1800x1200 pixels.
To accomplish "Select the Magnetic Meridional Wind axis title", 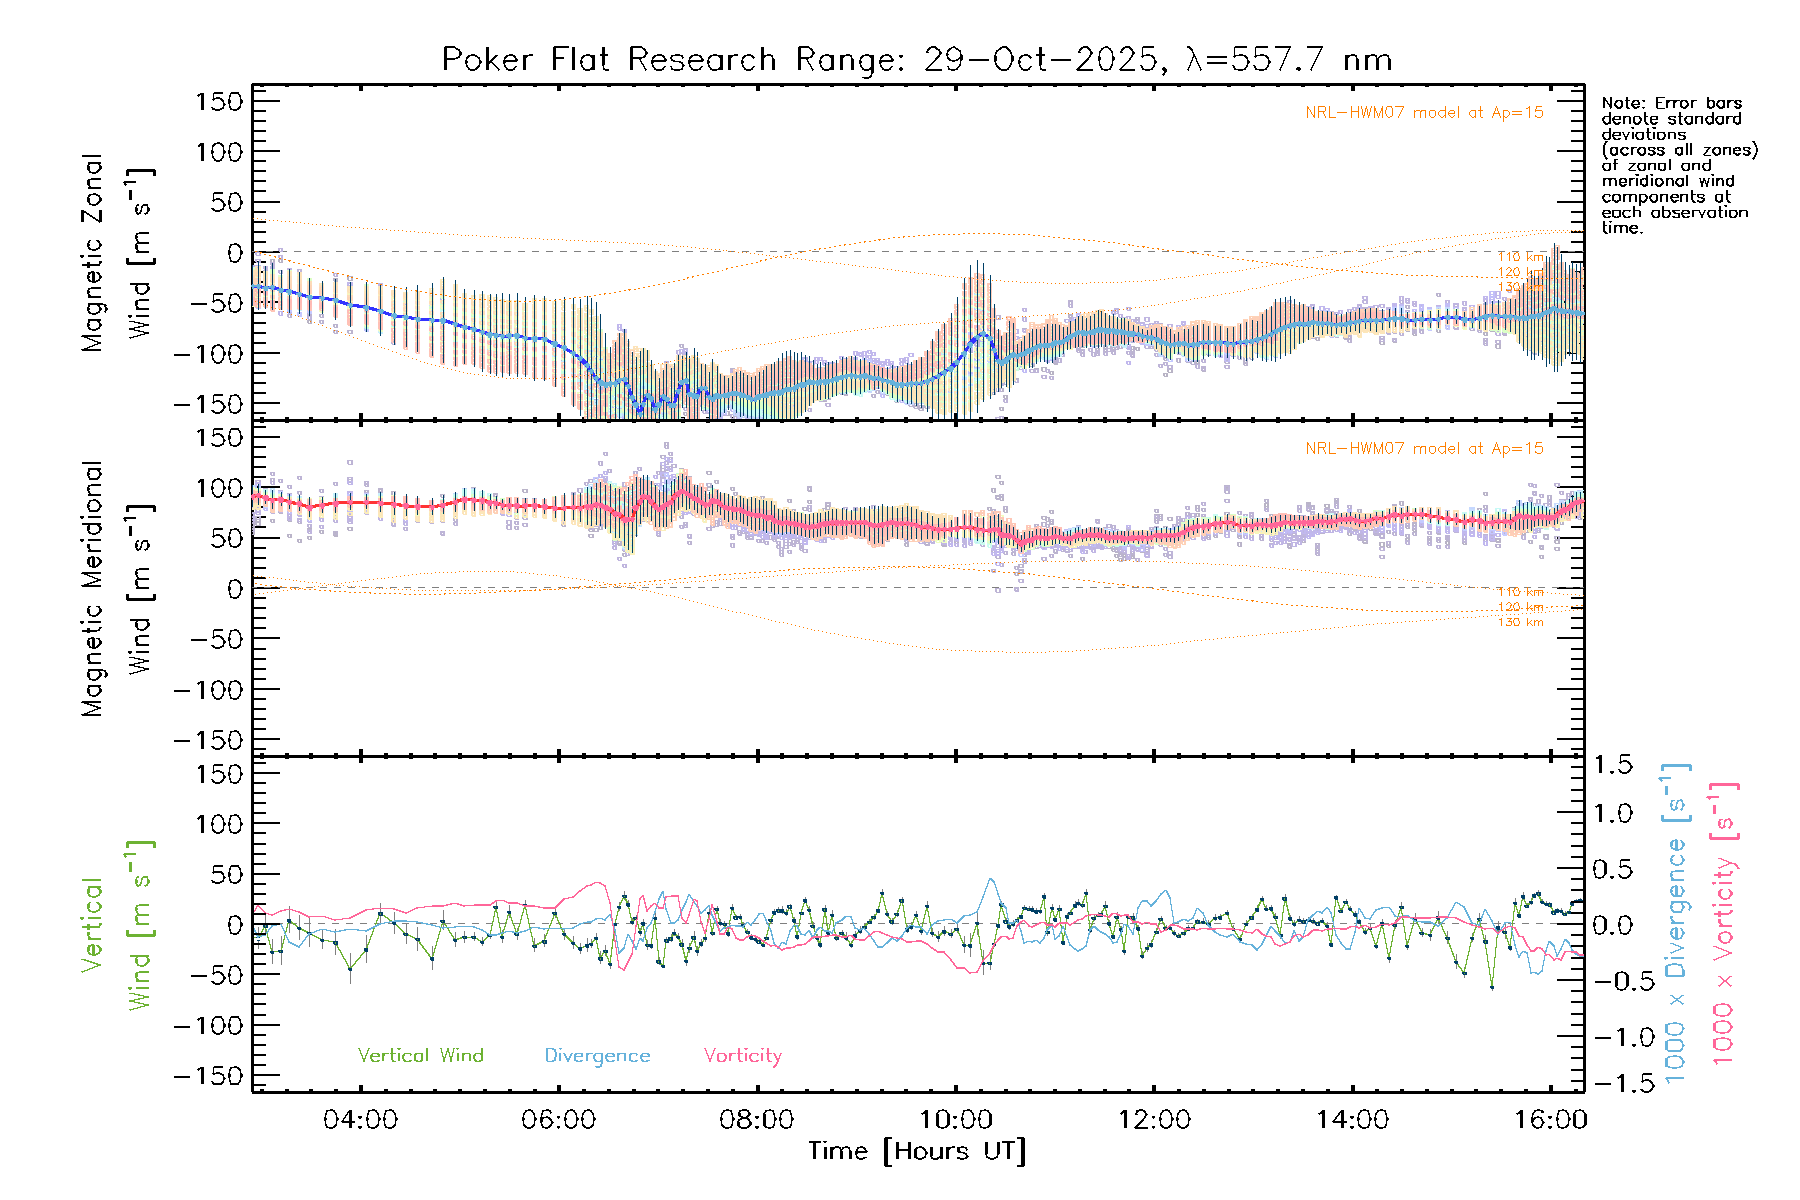I will click(x=116, y=589).
